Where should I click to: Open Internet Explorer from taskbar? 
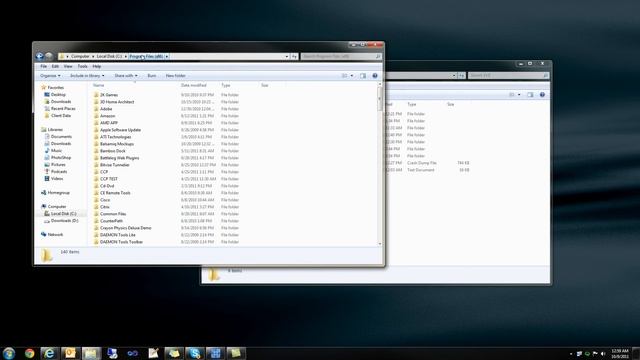[x=49, y=353]
